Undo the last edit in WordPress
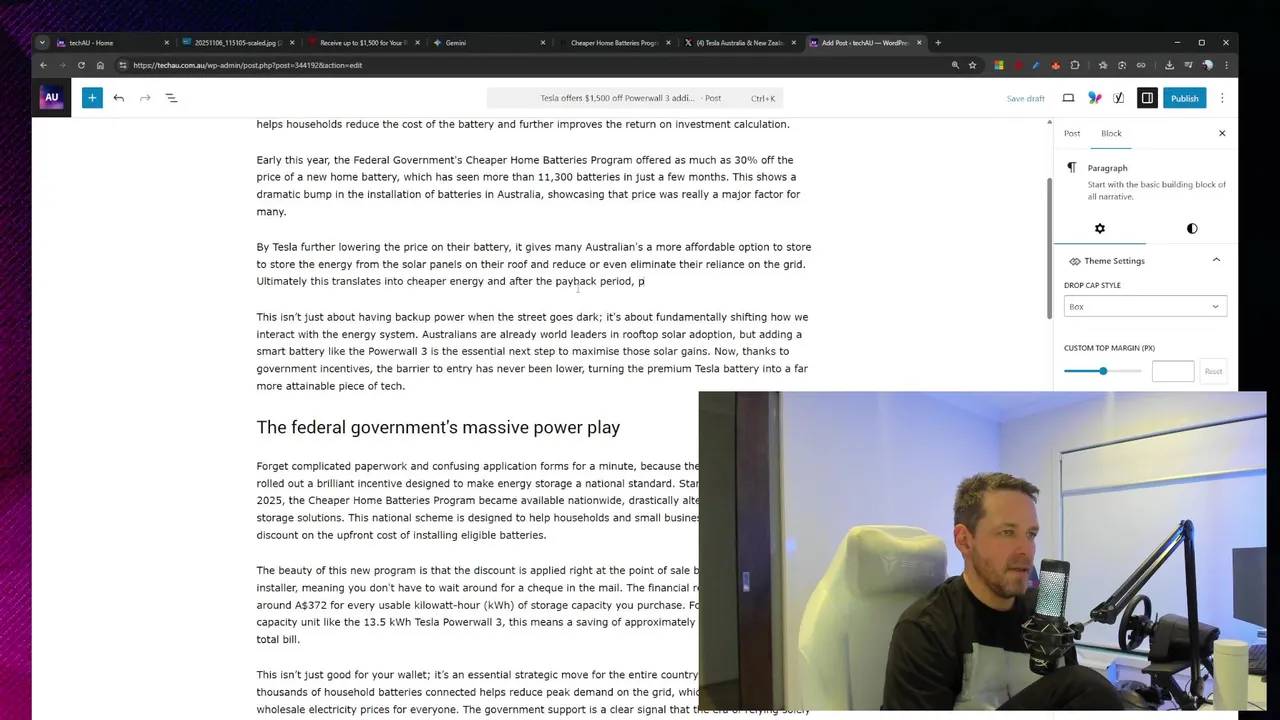The height and width of the screenshot is (720, 1280). [119, 98]
